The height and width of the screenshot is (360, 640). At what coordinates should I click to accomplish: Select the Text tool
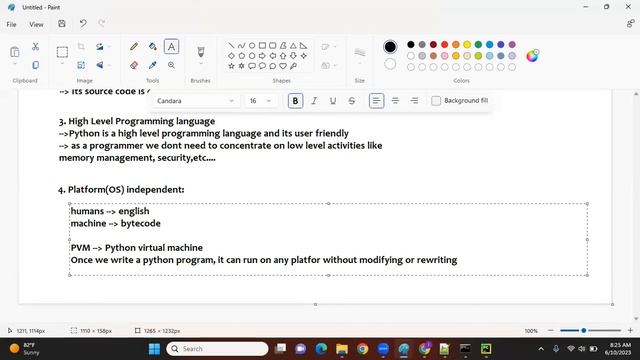click(x=171, y=47)
